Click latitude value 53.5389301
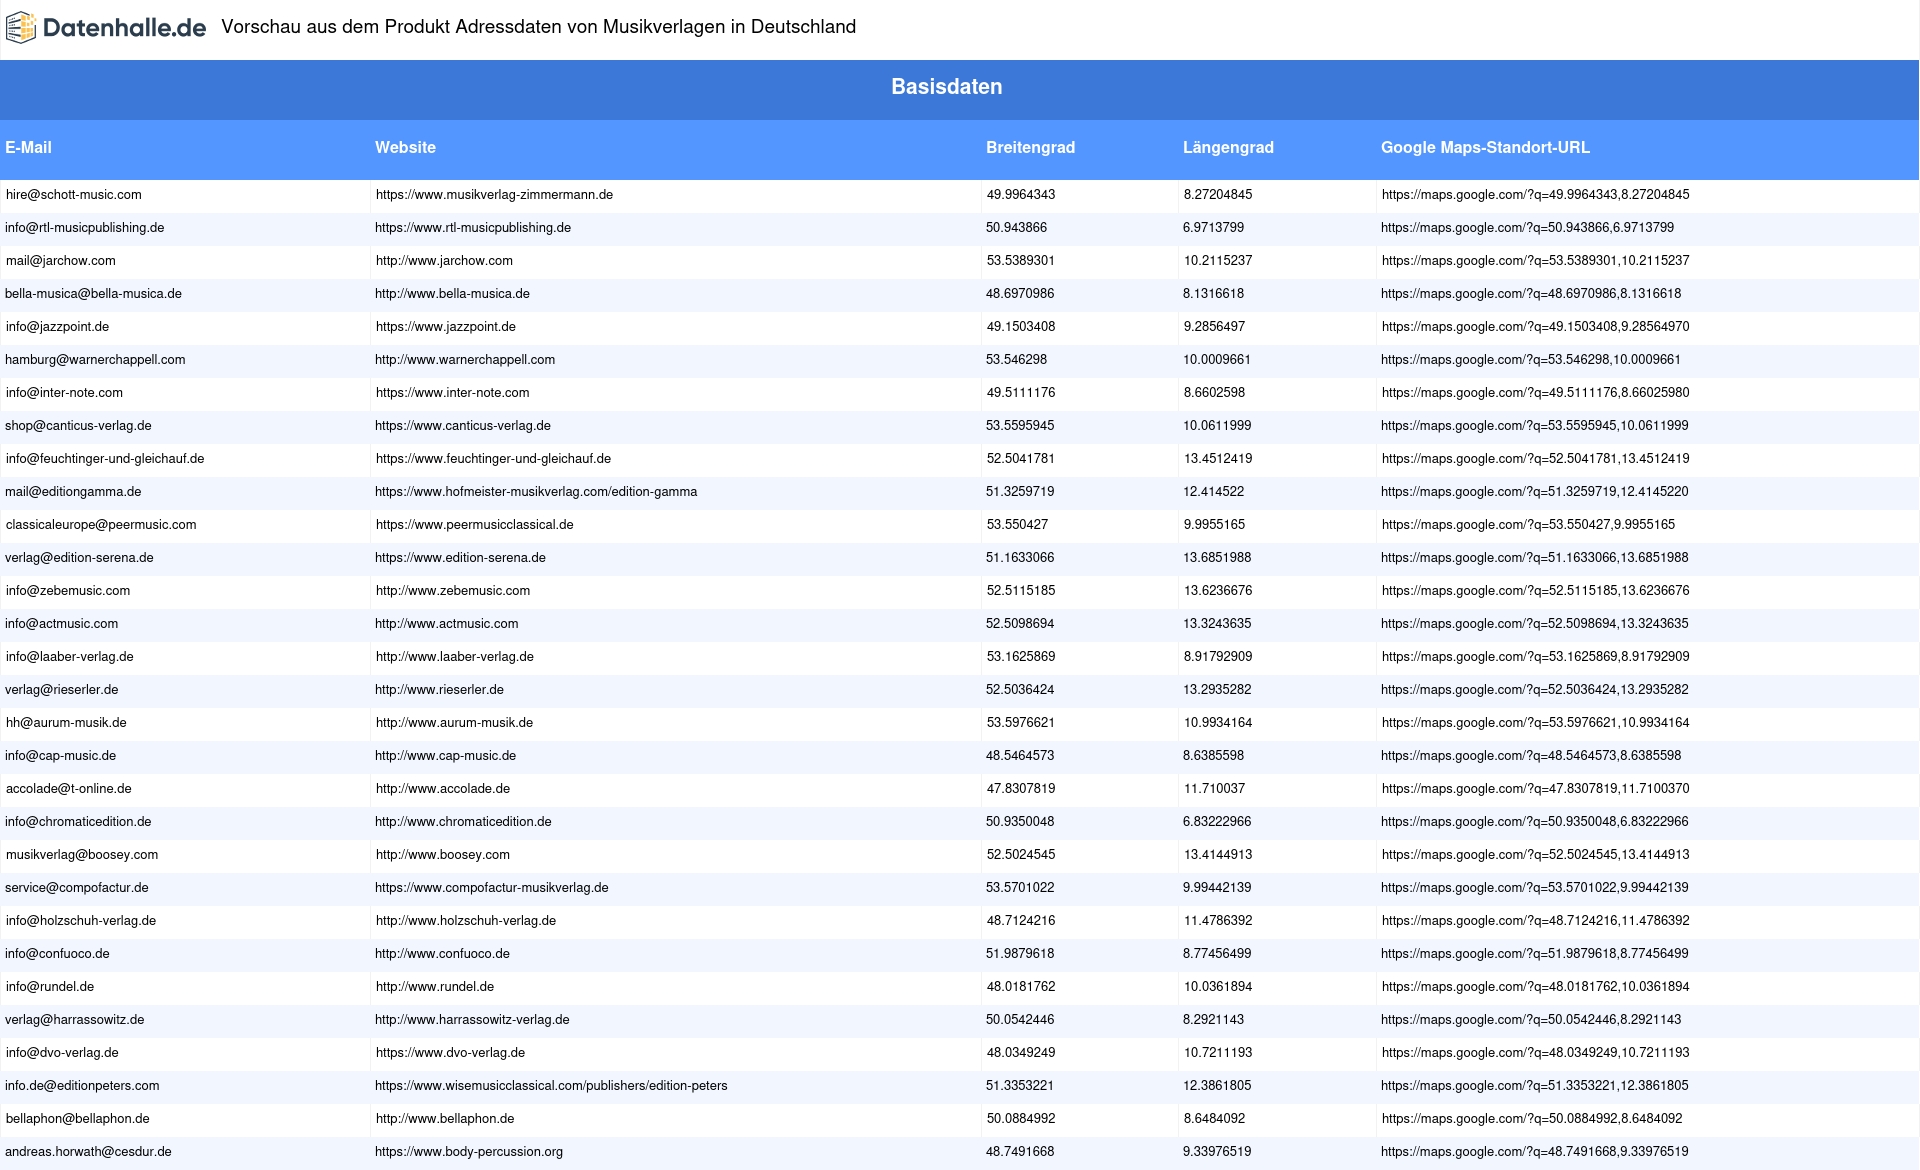 pyautogui.click(x=1021, y=261)
